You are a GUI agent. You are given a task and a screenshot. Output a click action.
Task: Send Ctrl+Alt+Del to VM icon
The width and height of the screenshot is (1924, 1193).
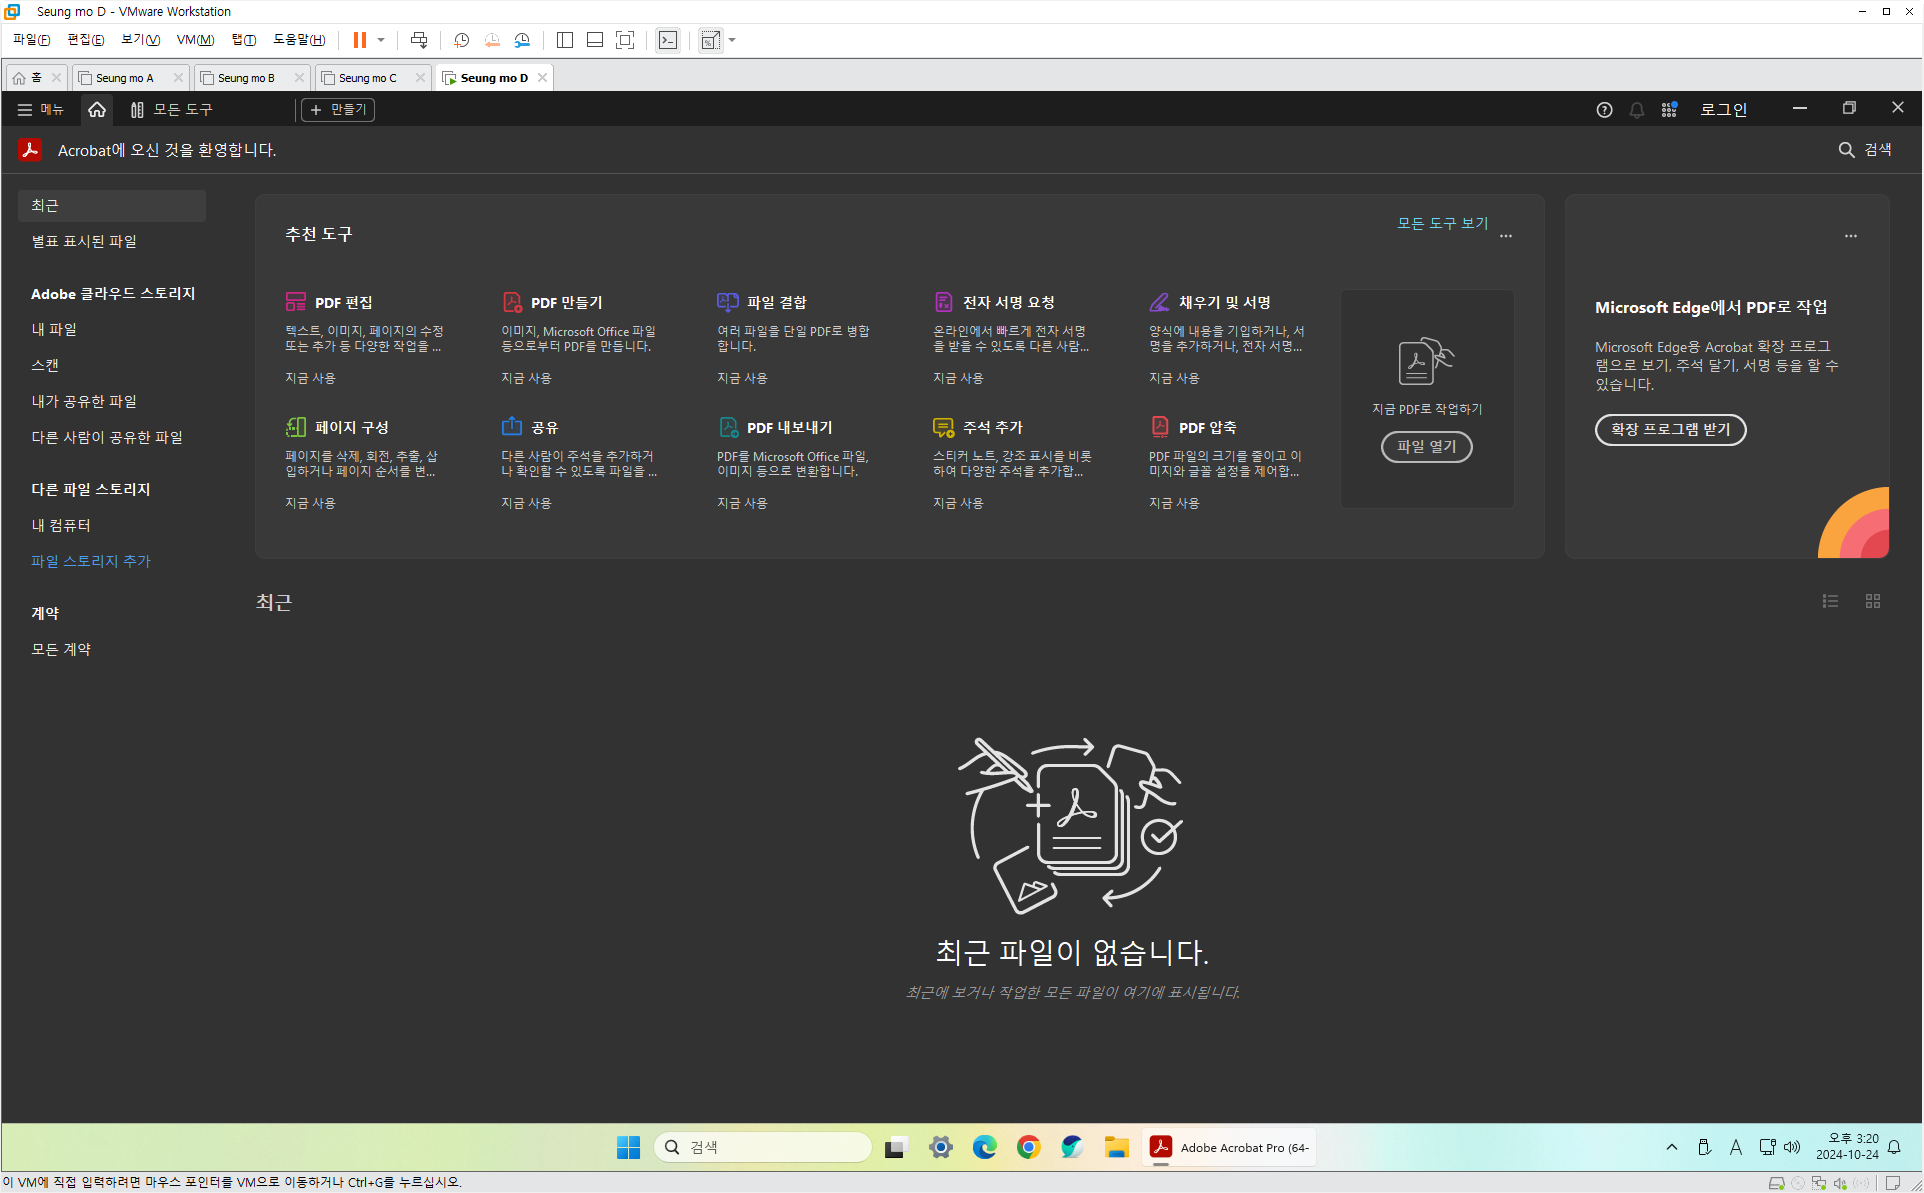tap(419, 40)
